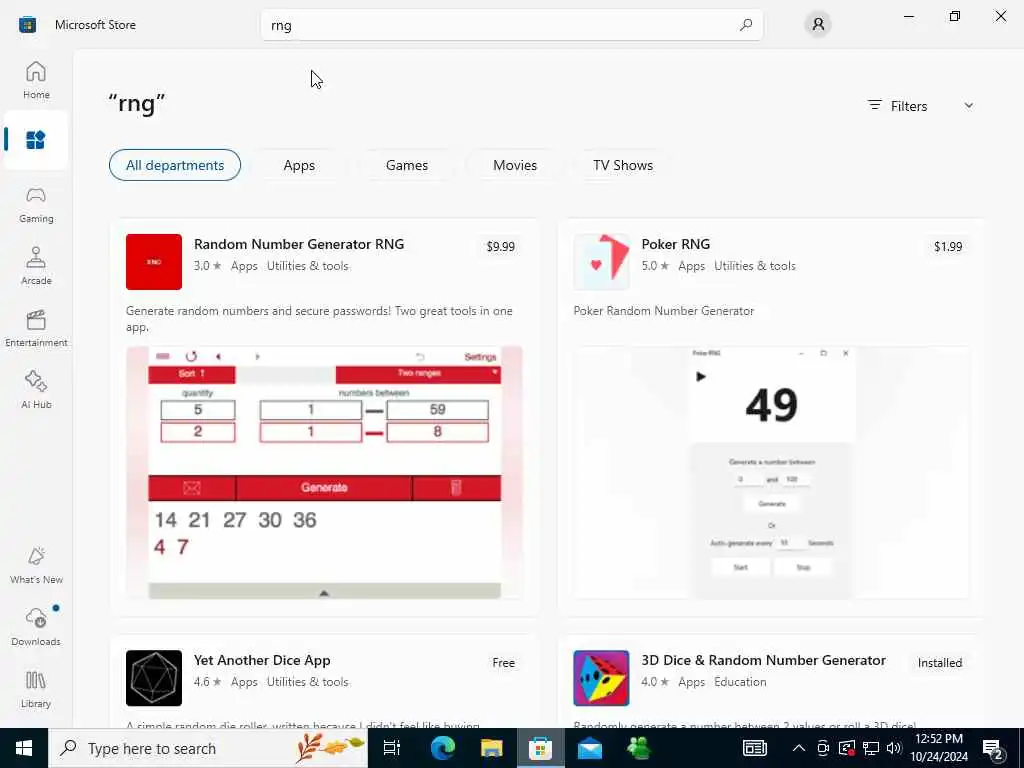
Task: Click the network tray icon
Action: [871, 748]
